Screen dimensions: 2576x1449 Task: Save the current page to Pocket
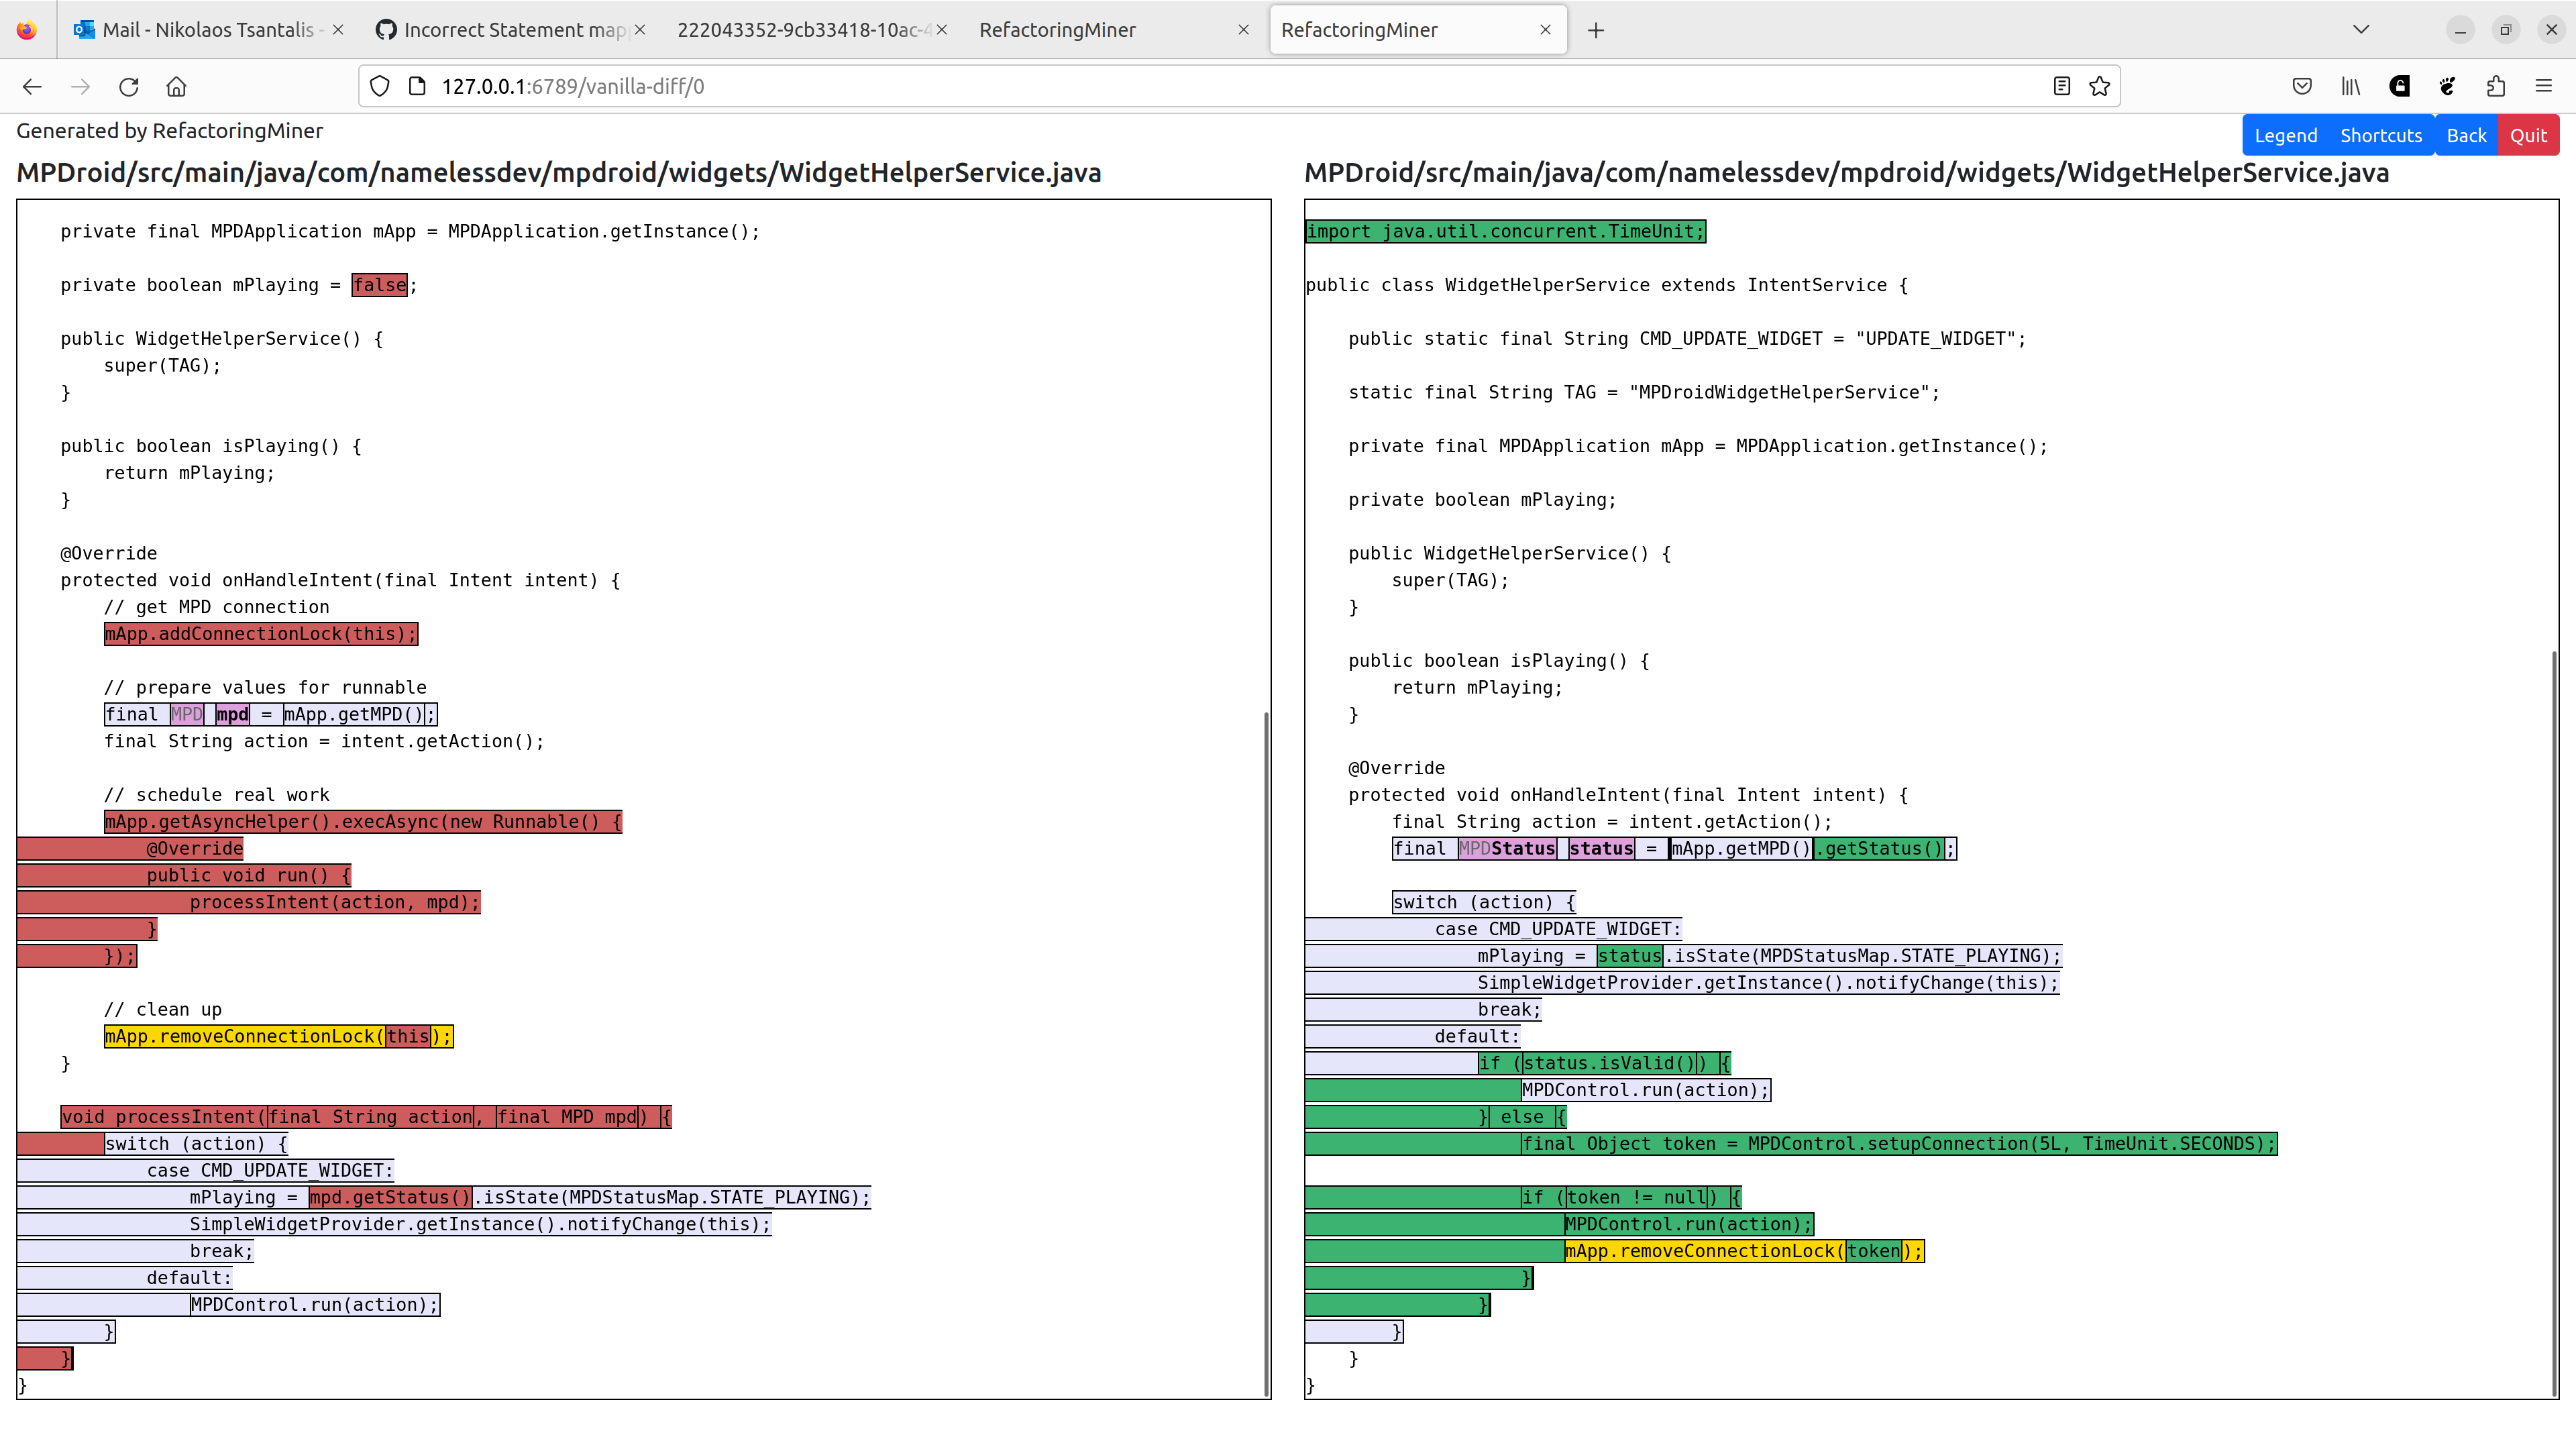(x=2302, y=86)
